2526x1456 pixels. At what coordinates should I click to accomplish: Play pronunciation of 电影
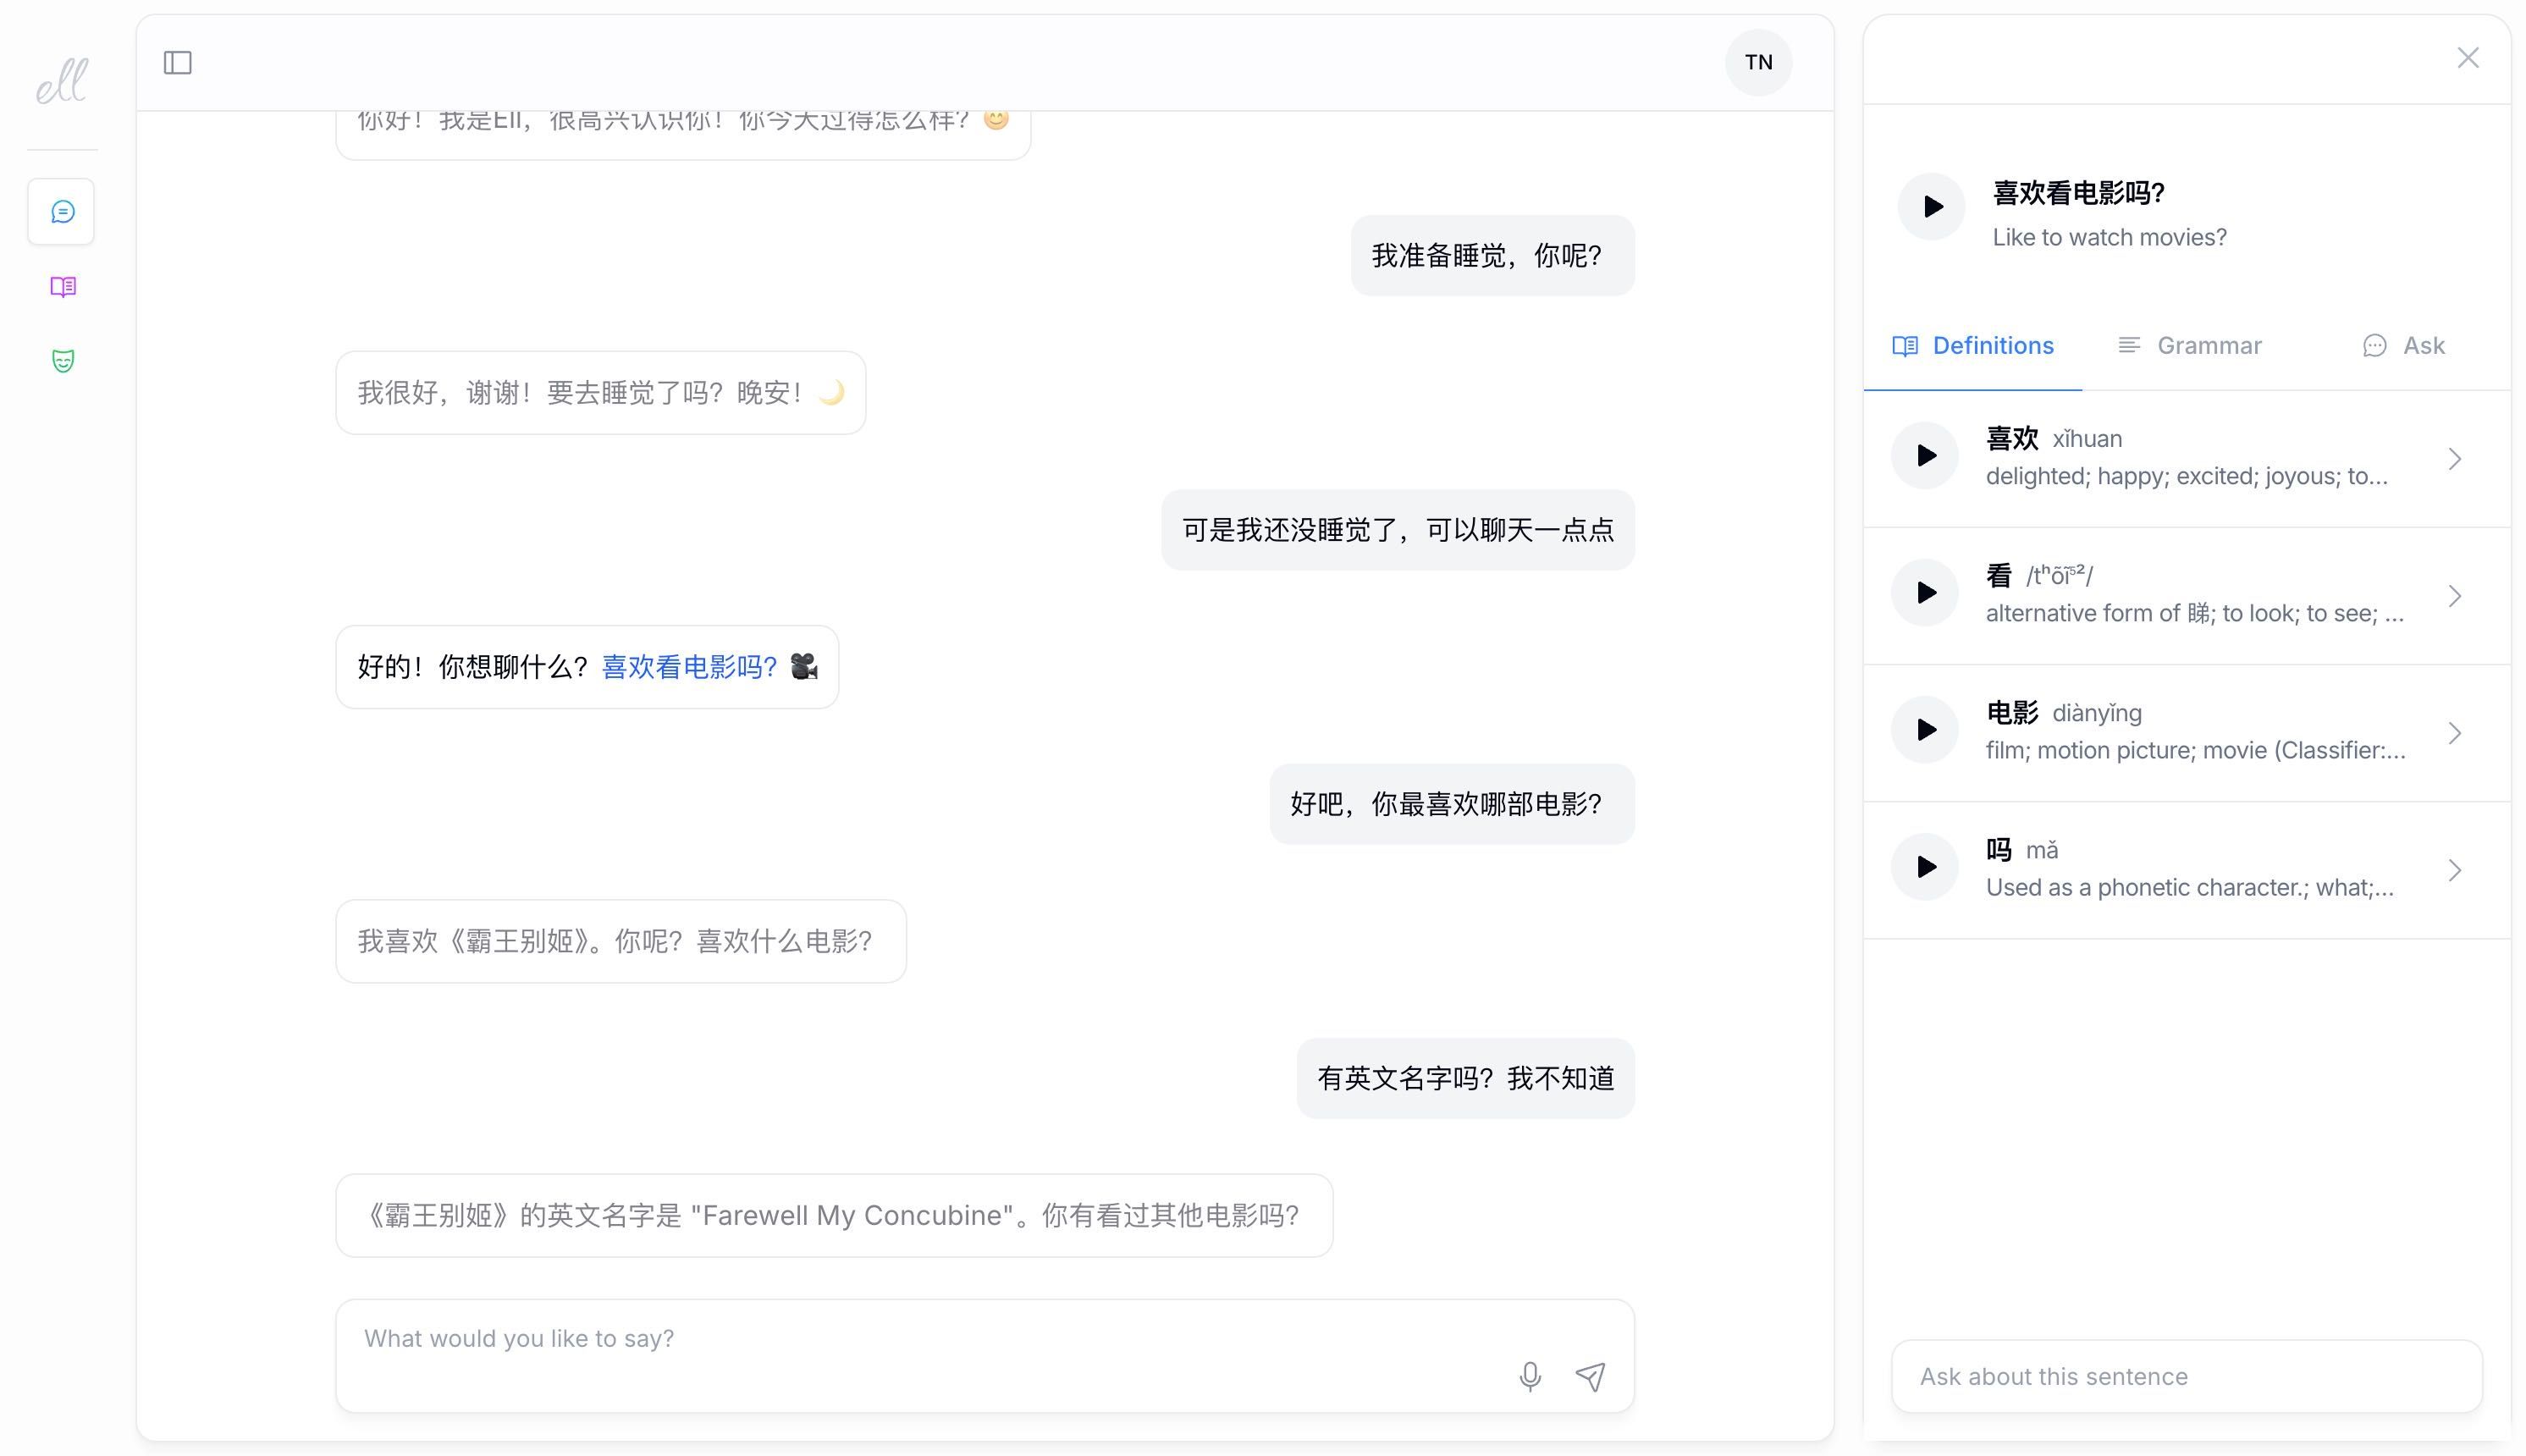click(1925, 730)
